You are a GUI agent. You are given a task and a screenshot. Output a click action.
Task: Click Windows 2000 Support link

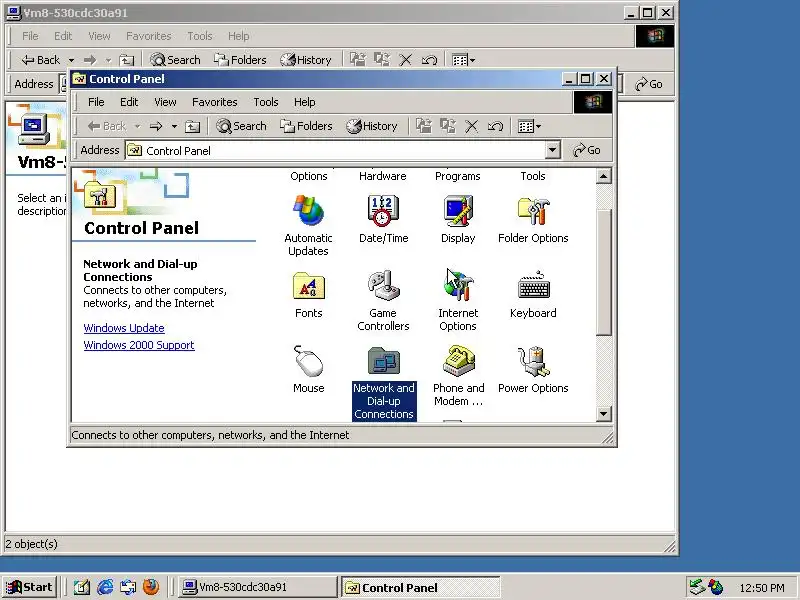(x=139, y=345)
